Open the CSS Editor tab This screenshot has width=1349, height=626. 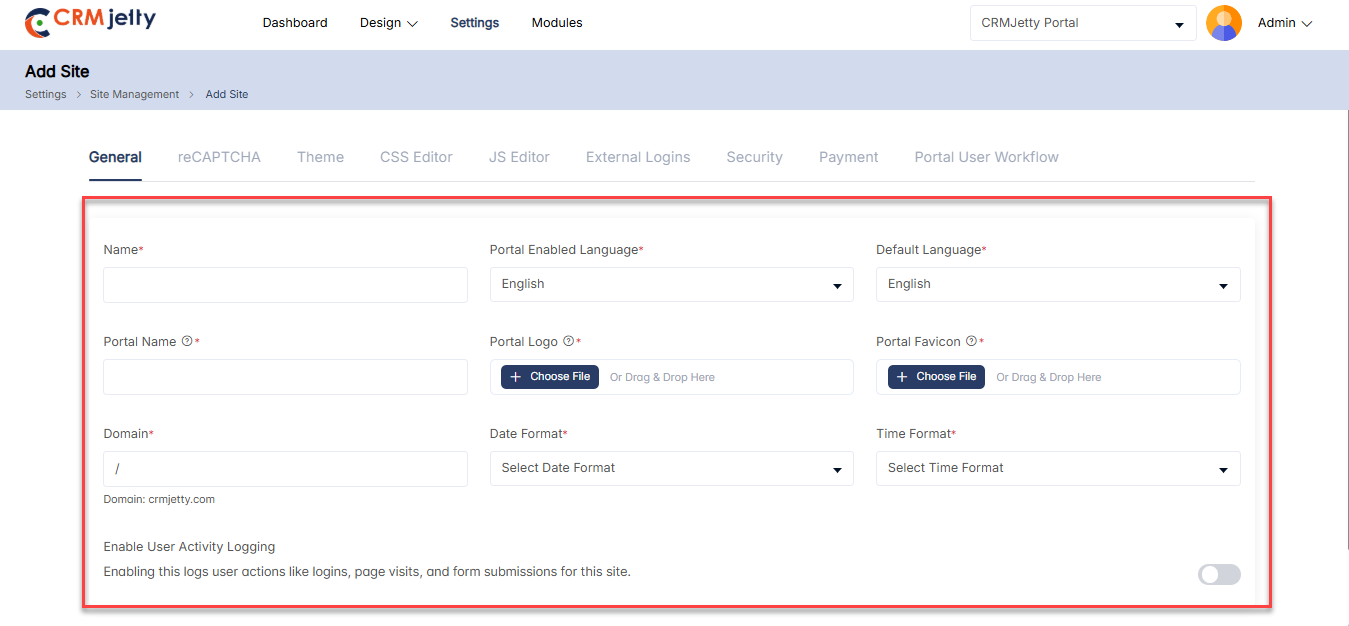click(416, 157)
